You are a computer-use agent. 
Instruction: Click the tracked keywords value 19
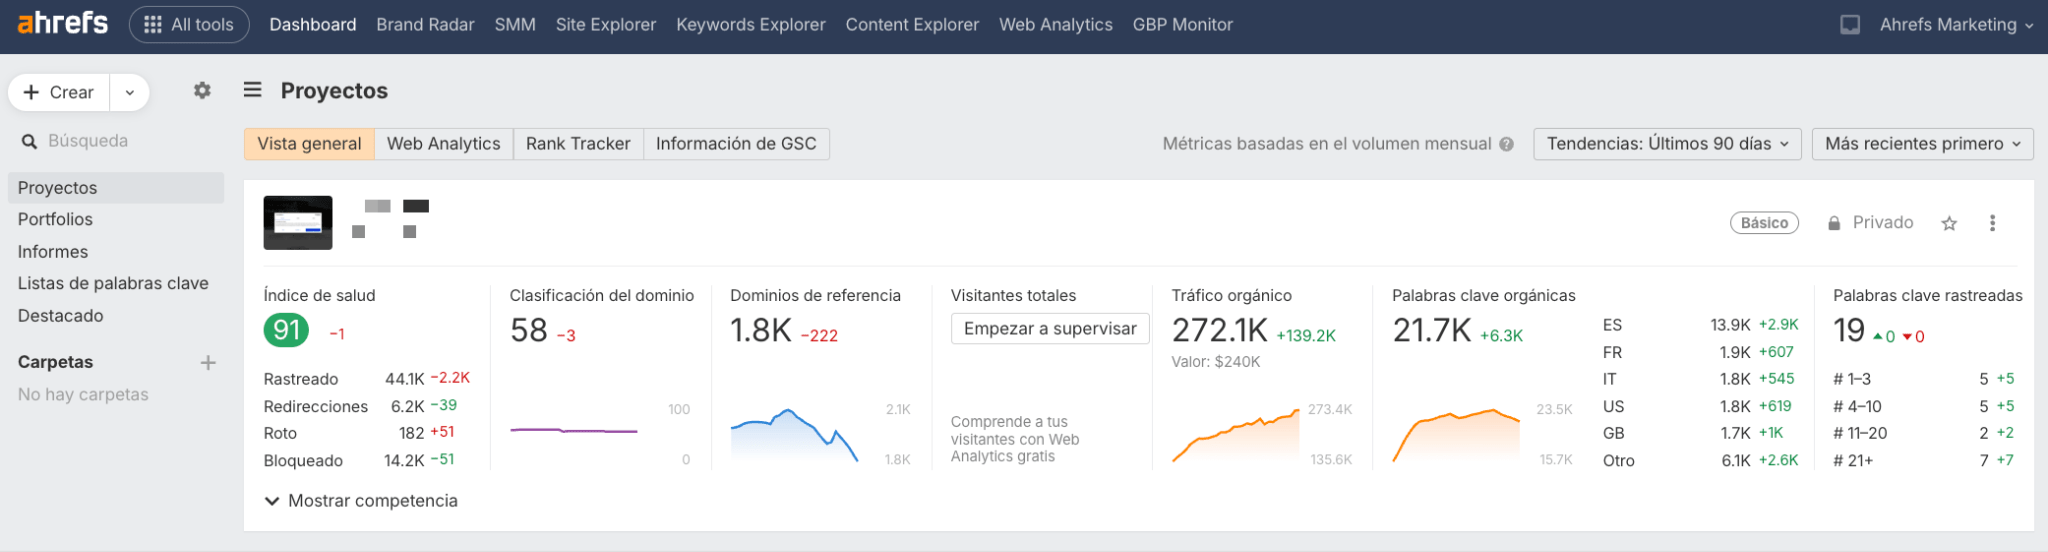(1849, 330)
